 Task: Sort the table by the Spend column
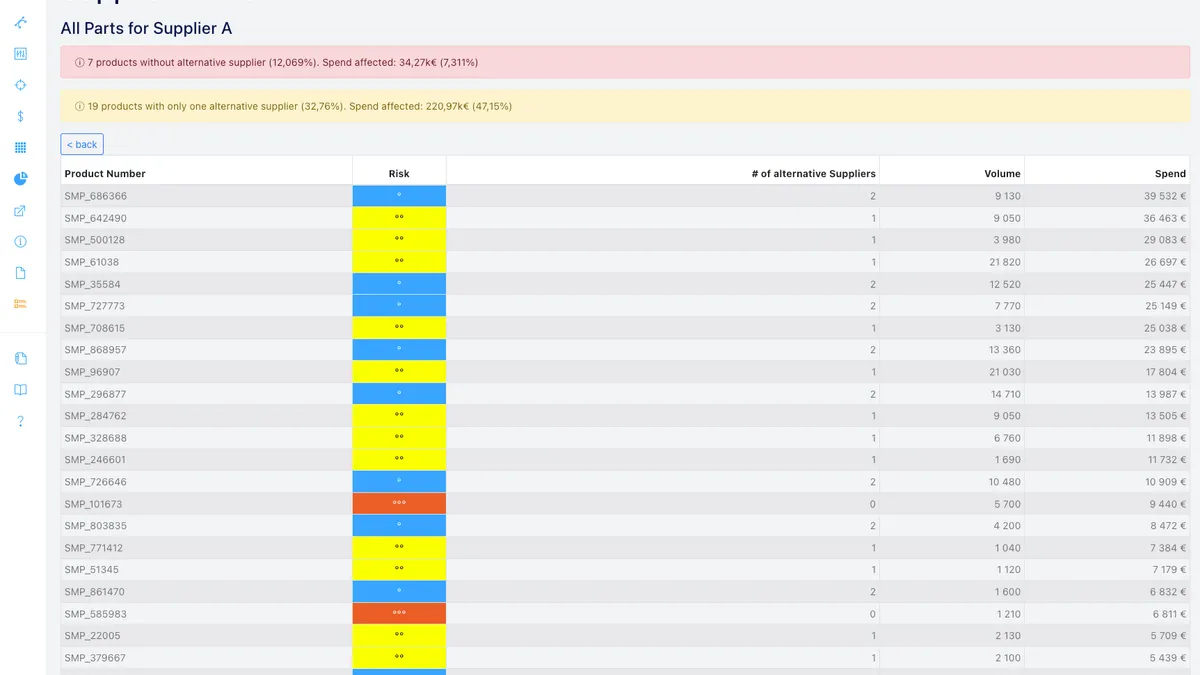(1170, 173)
